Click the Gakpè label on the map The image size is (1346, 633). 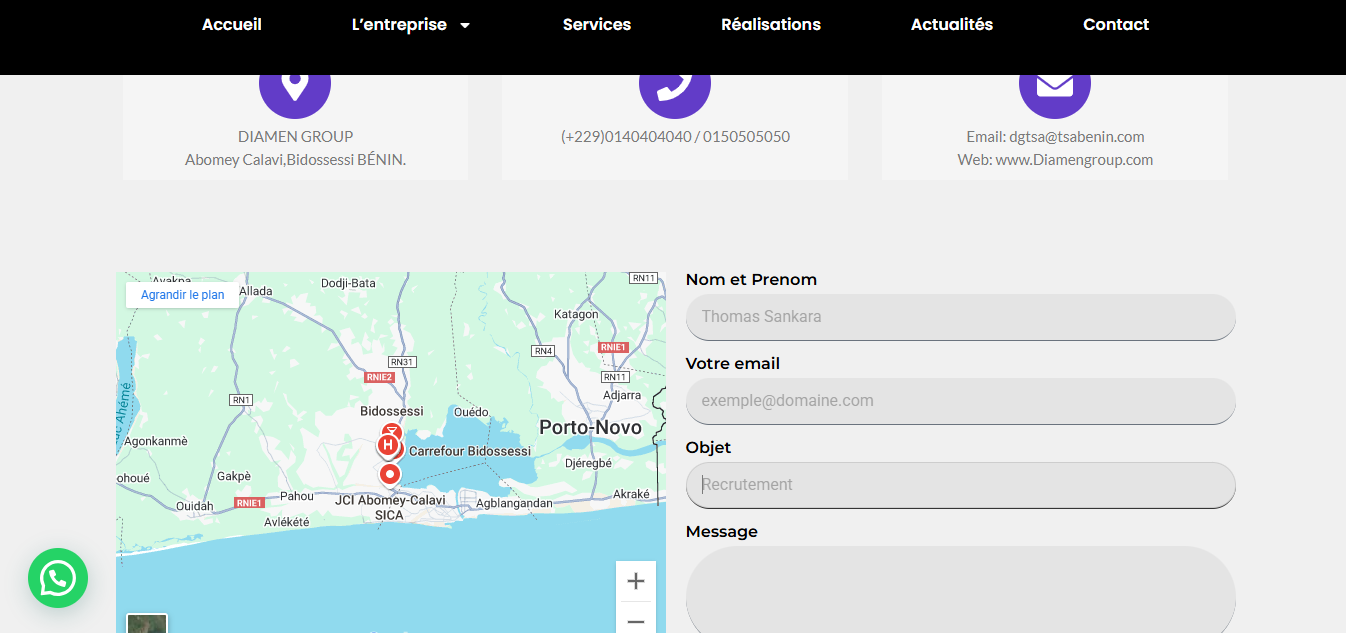(234, 476)
